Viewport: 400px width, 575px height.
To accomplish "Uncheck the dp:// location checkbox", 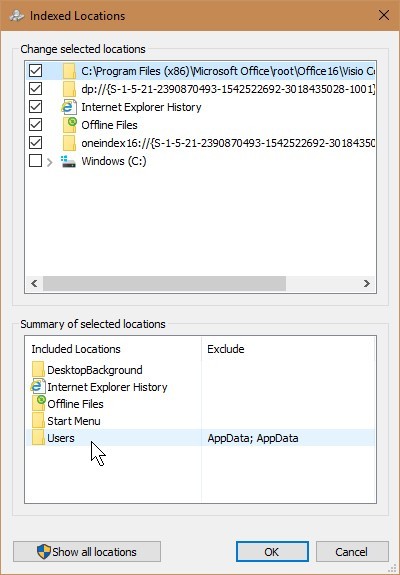I will coord(36,89).
